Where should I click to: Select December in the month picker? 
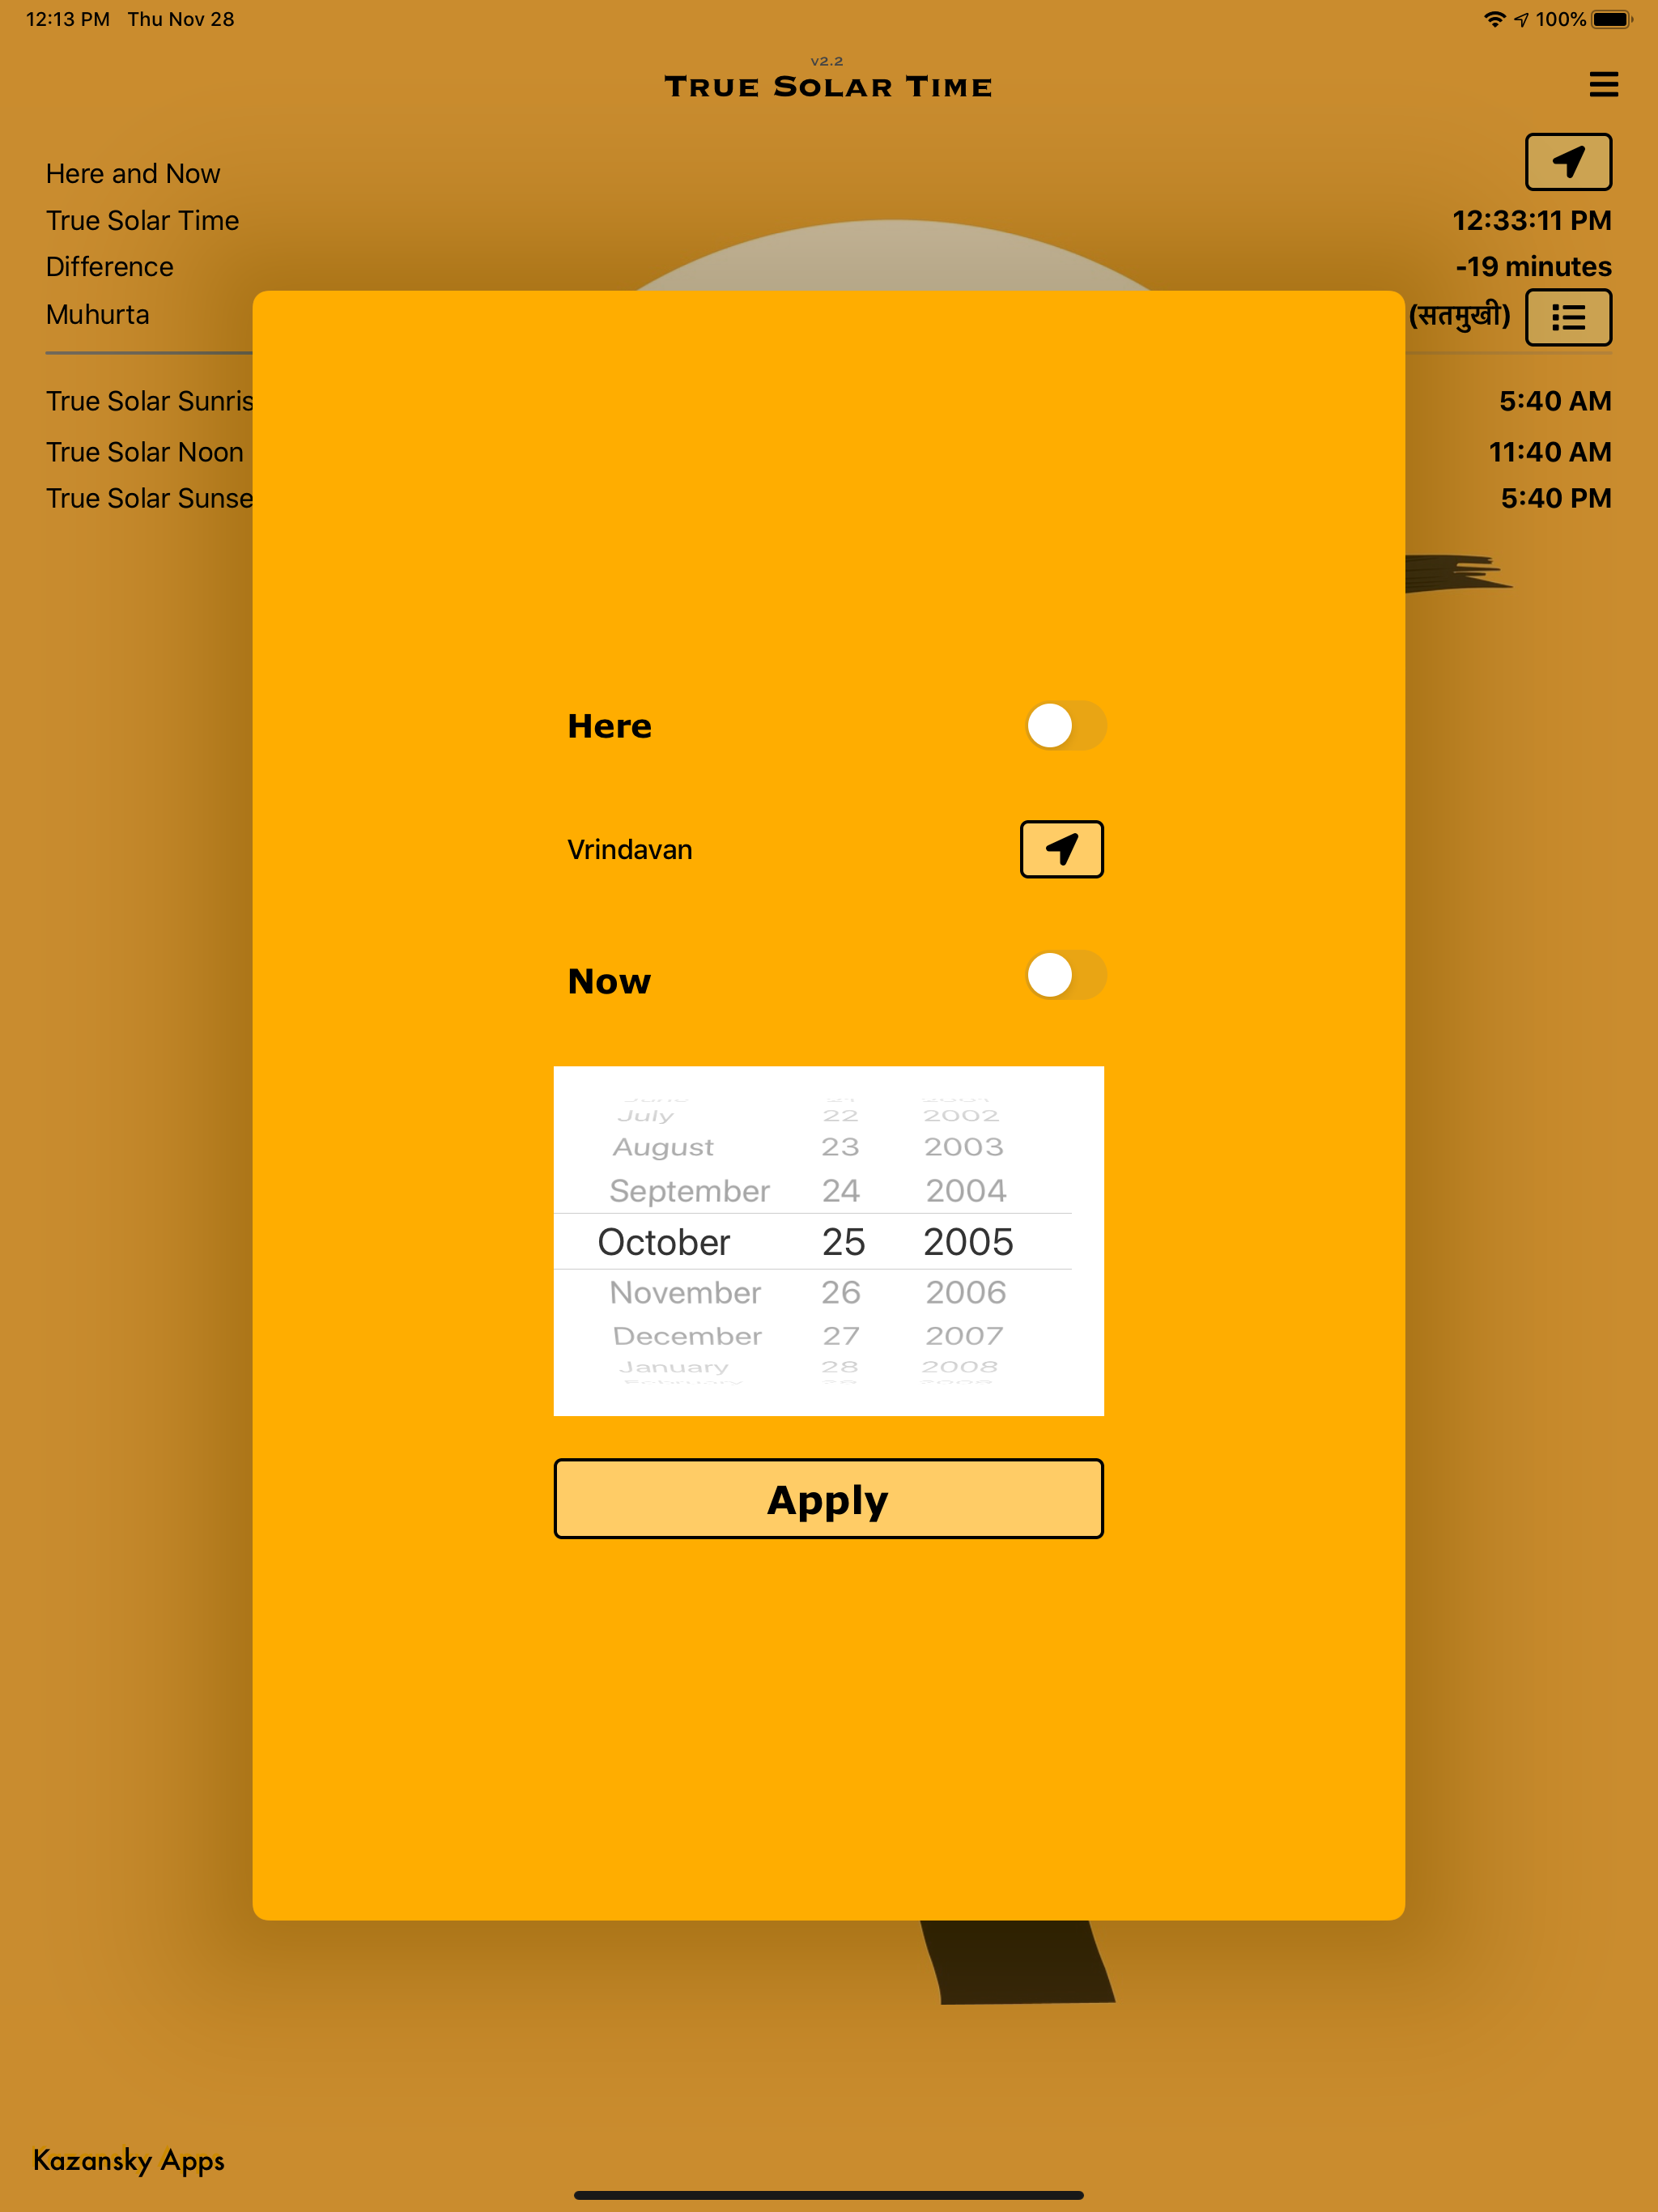point(687,1336)
